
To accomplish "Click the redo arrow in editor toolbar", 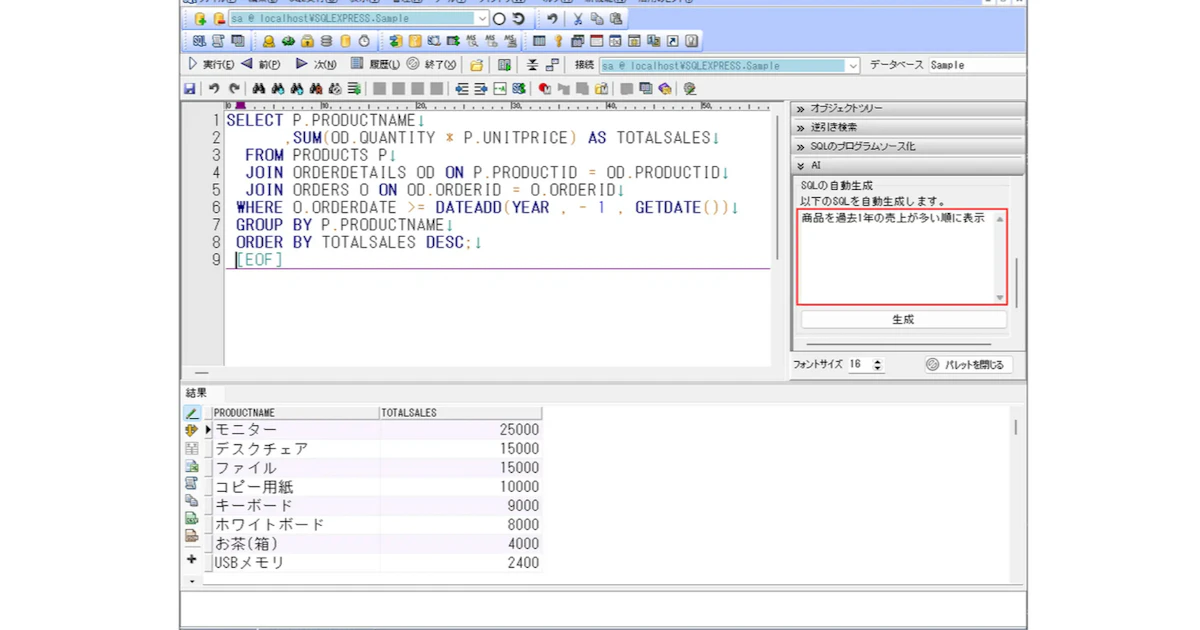I will 234,89.
